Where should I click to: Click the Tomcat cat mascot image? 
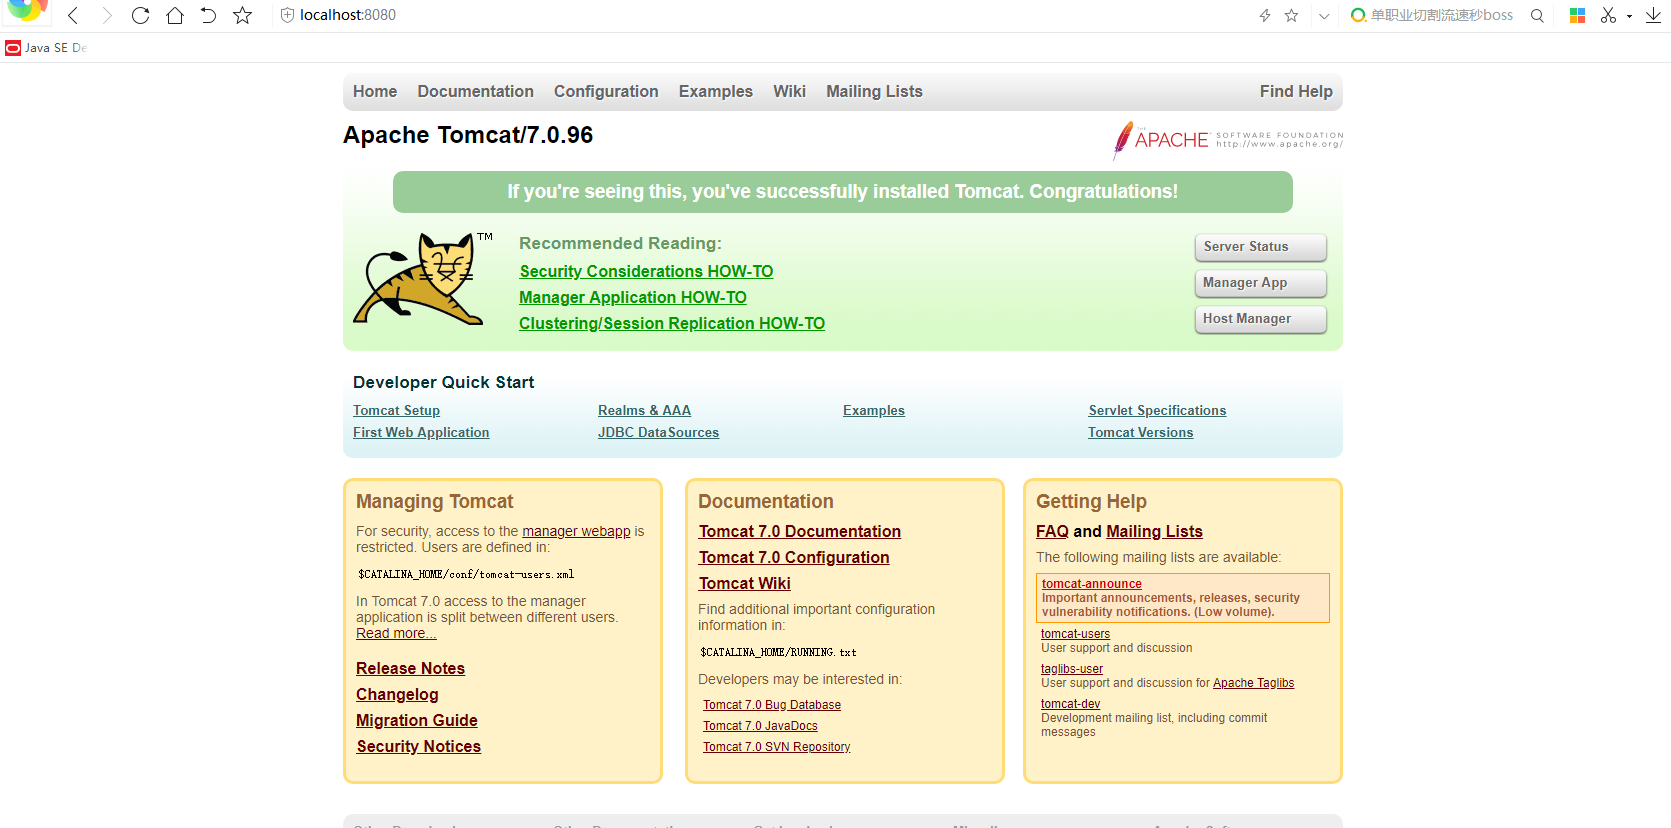coord(420,279)
